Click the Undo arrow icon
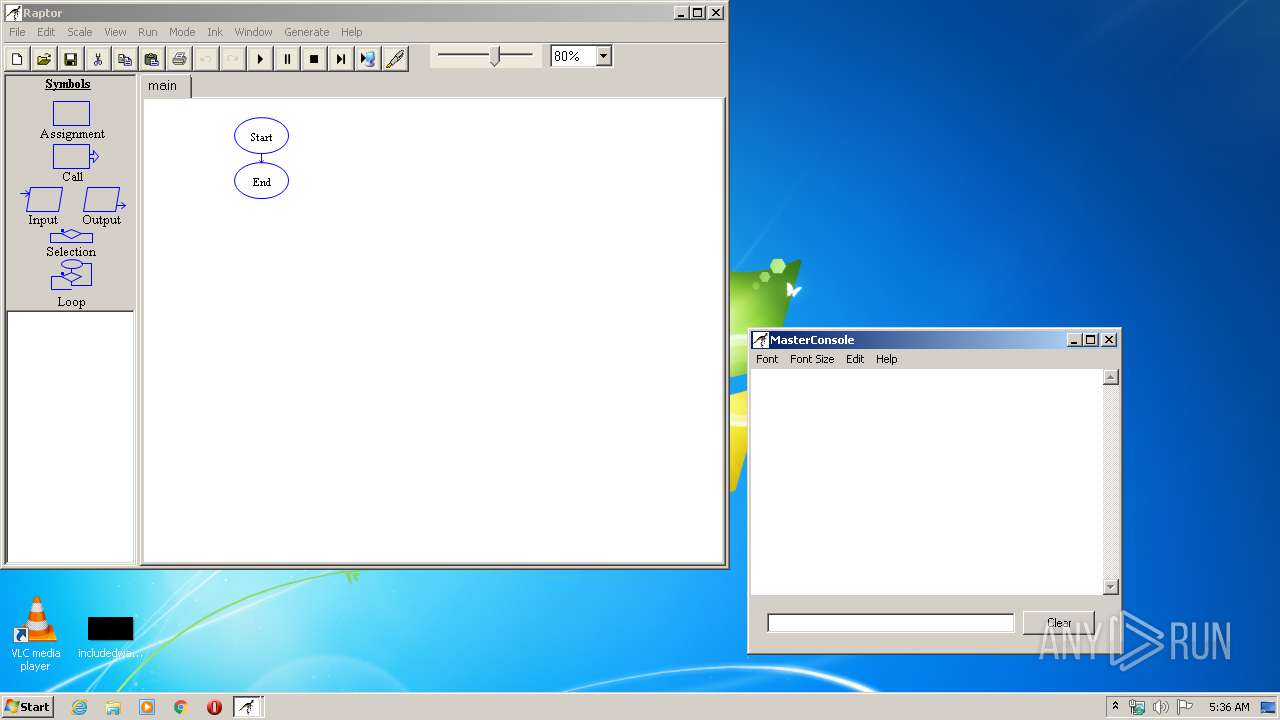 (206, 59)
